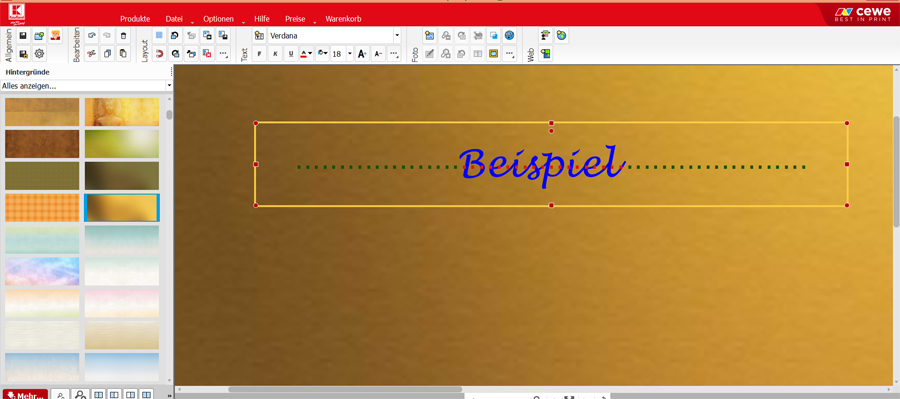Click the save project floppy icon
The height and width of the screenshot is (399, 900).
[23, 36]
